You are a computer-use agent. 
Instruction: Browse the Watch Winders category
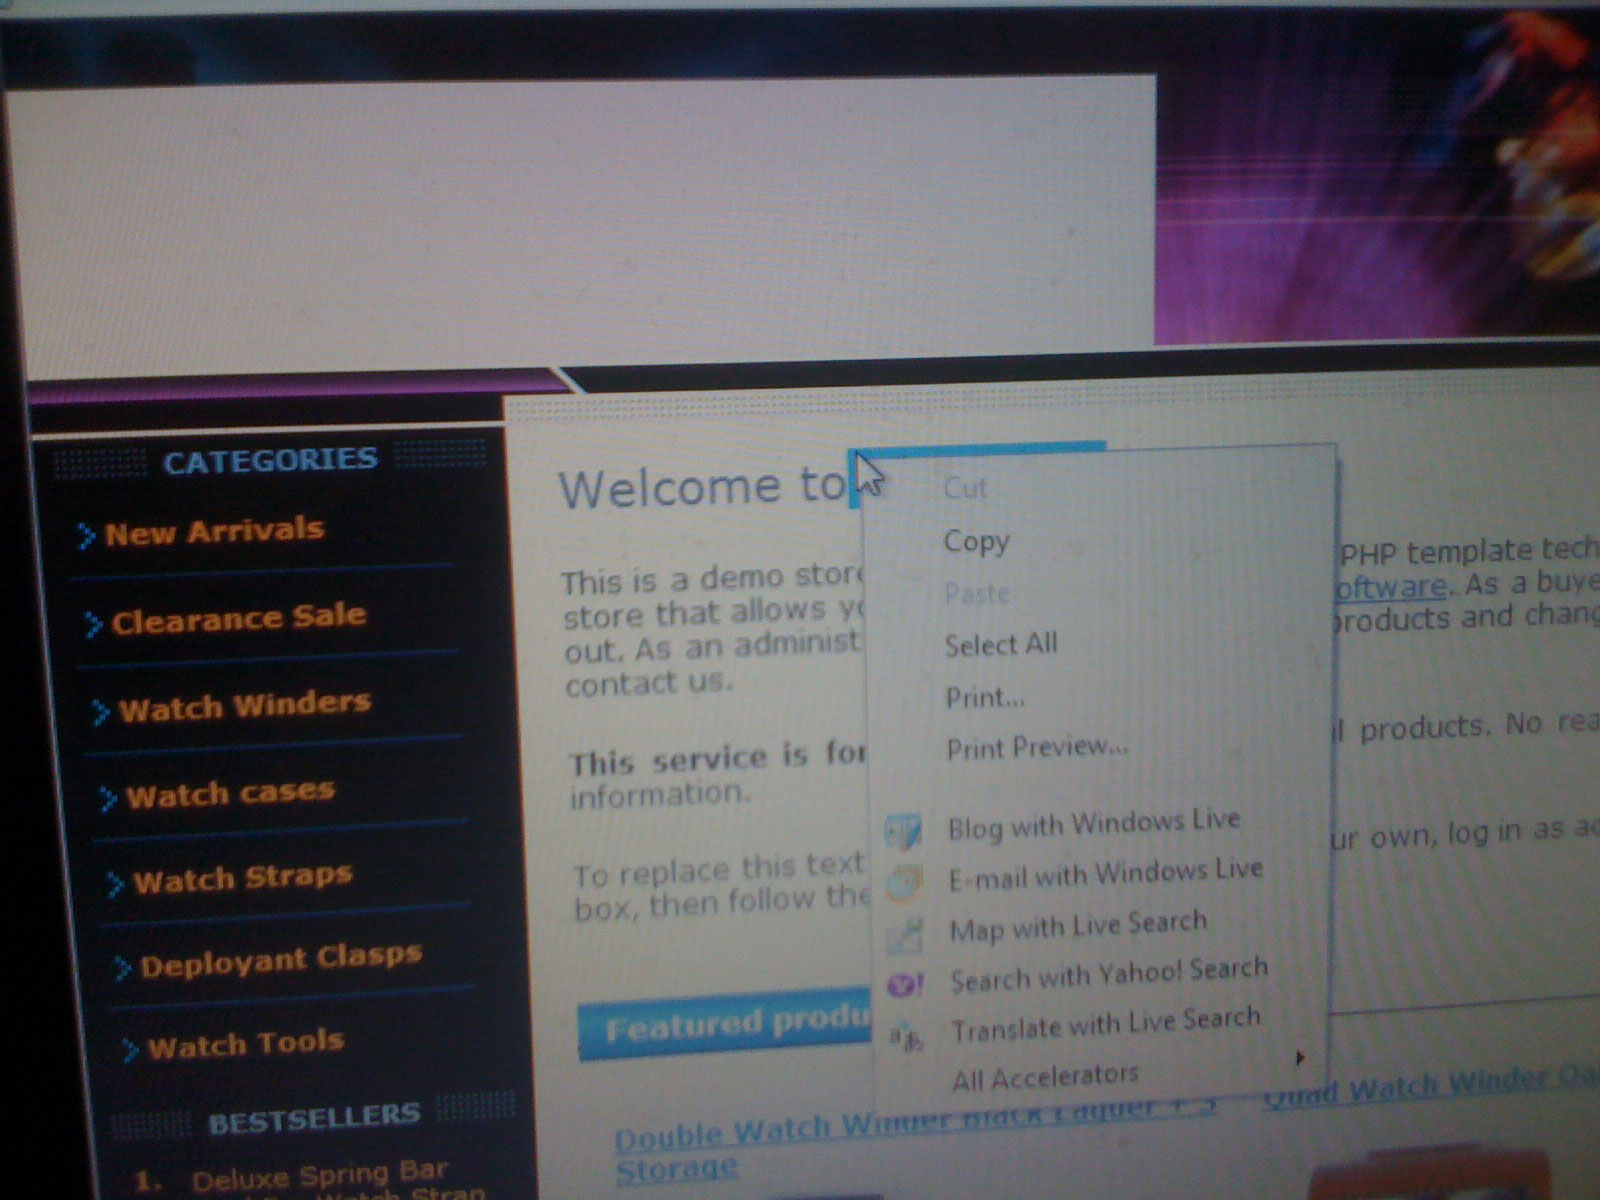tap(244, 706)
